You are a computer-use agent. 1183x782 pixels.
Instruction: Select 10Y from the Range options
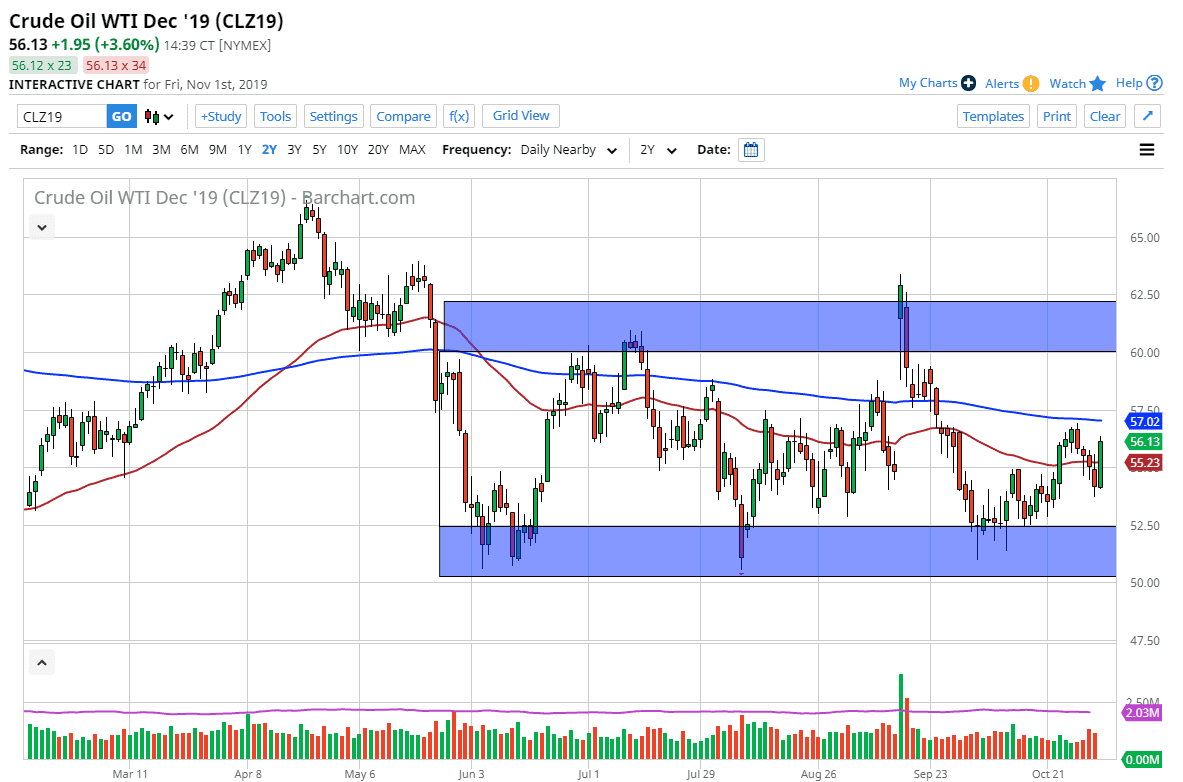(346, 149)
